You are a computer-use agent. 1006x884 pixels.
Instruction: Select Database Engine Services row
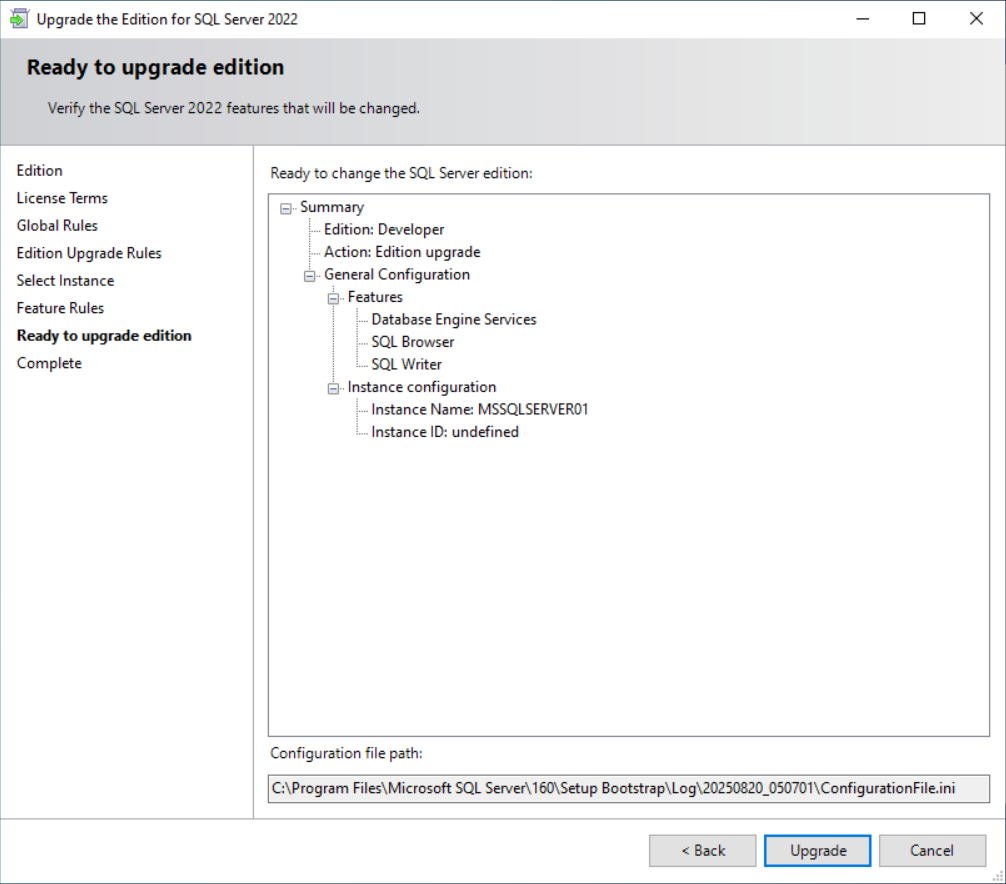454,319
